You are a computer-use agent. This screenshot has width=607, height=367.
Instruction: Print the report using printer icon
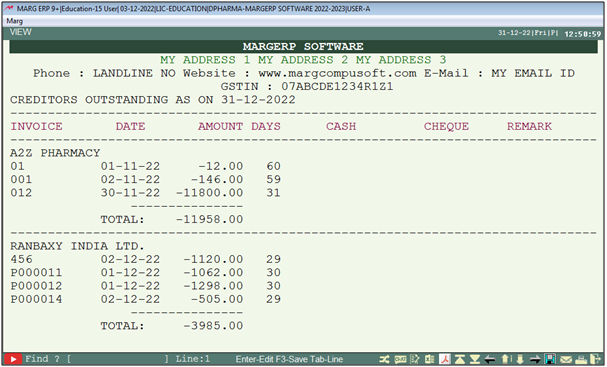tap(581, 360)
